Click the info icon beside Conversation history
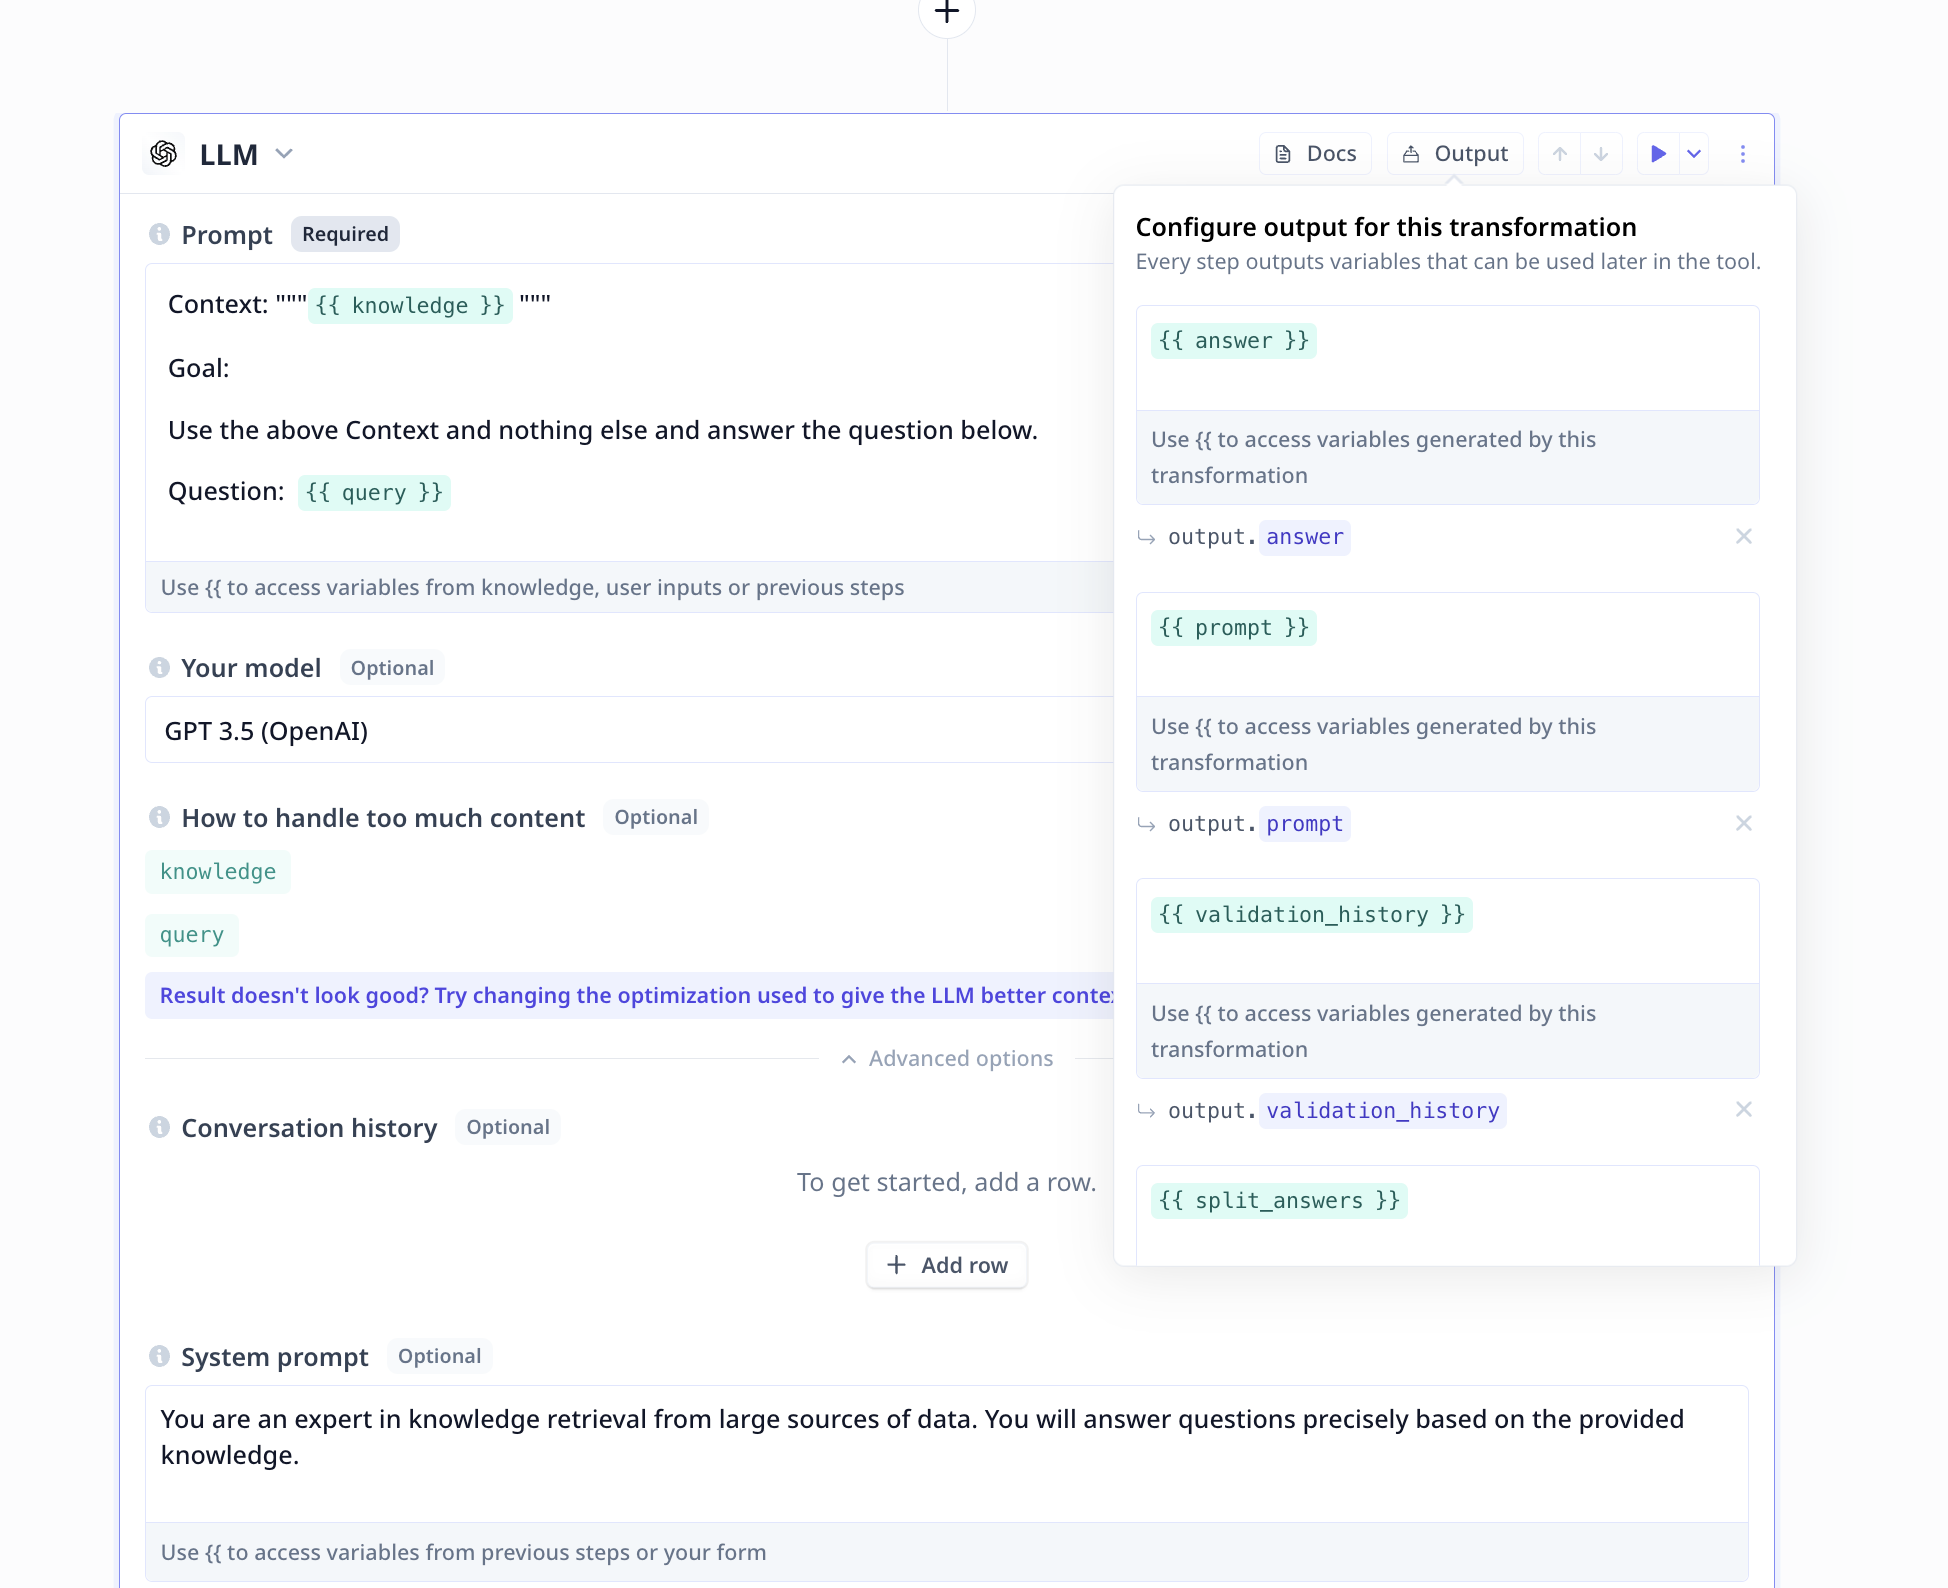Viewport: 1948px width, 1588px height. pos(159,1128)
